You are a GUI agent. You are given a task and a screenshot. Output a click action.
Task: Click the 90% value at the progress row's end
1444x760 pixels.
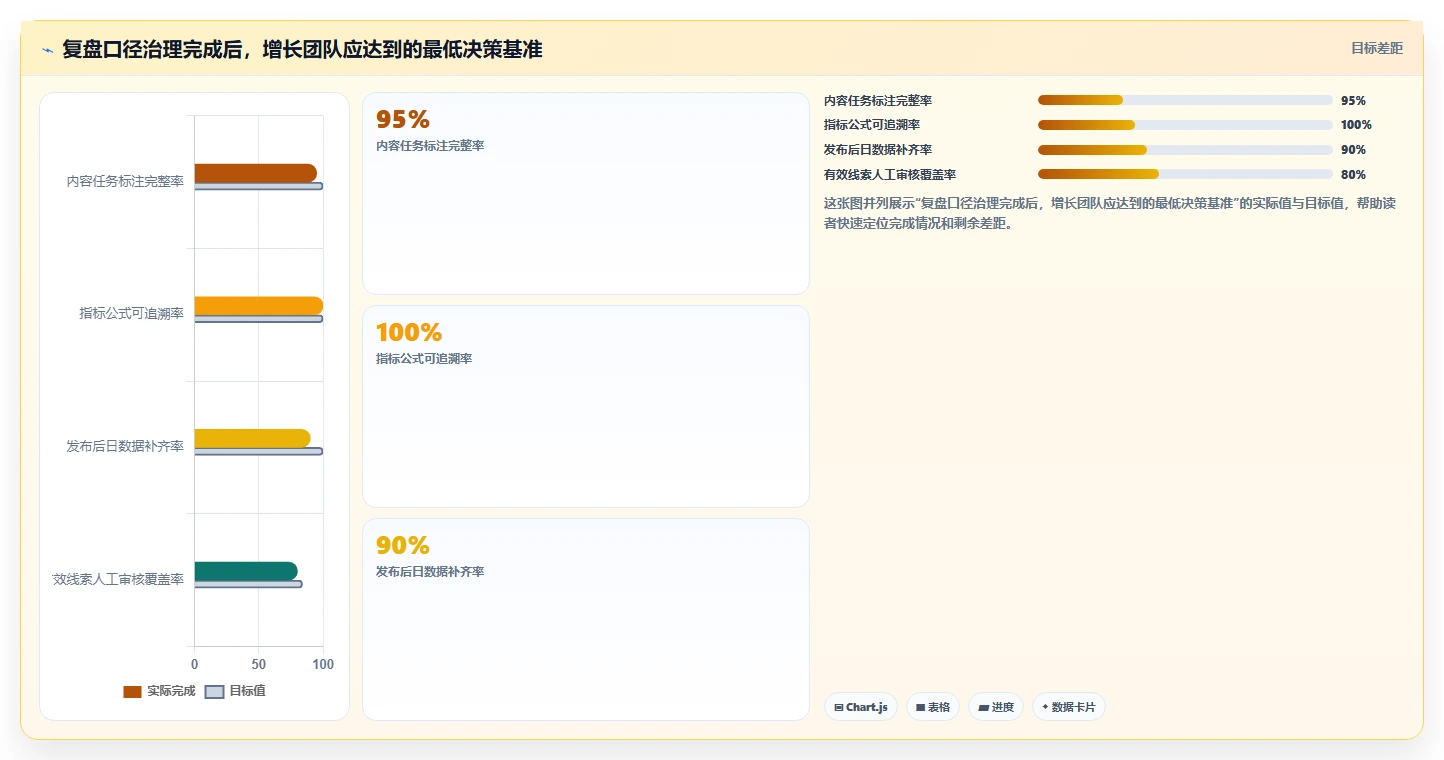click(1353, 150)
